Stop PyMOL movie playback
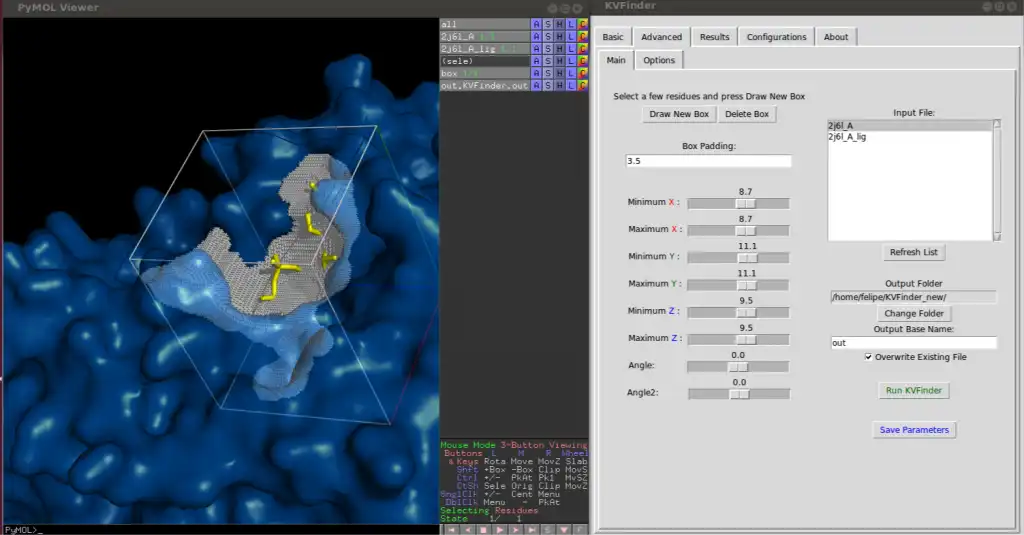The image size is (1024, 535). [483, 530]
